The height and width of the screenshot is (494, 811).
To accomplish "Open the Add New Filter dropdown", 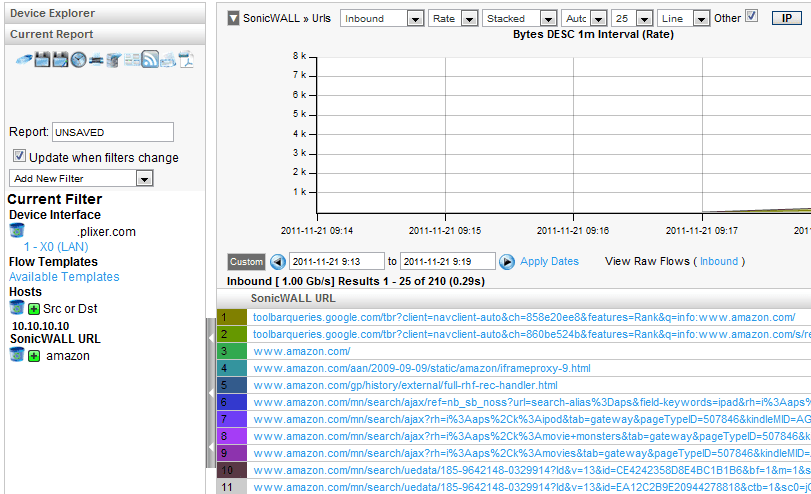I will pyautogui.click(x=81, y=178).
